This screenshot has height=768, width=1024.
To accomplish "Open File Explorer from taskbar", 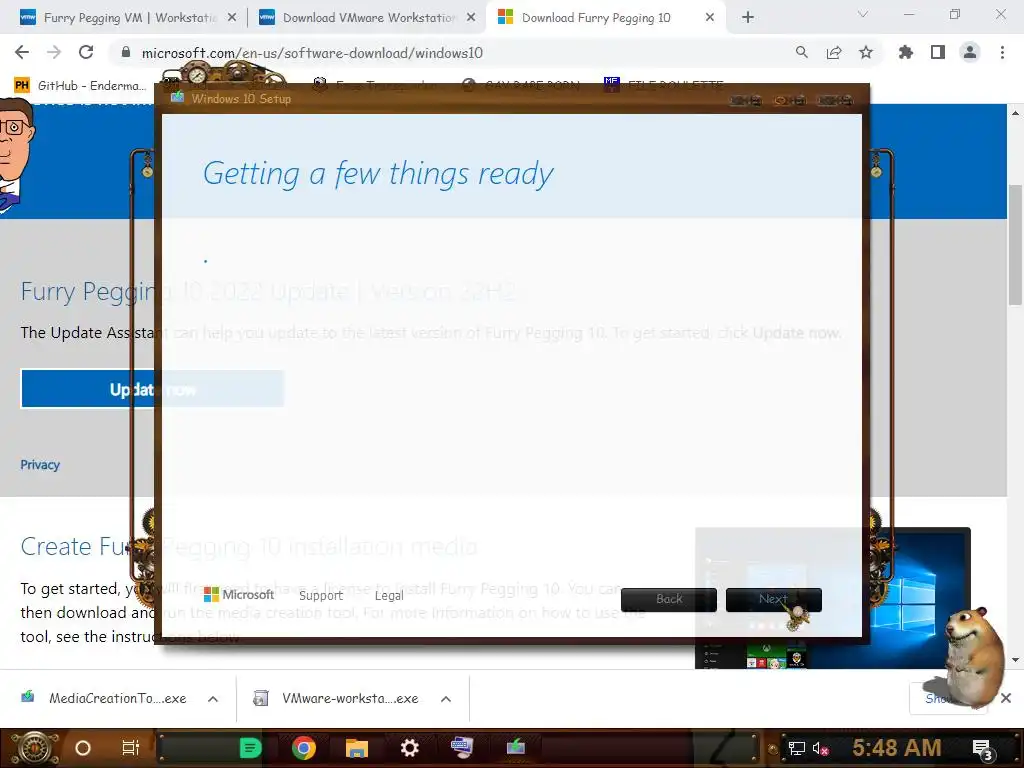I will click(x=357, y=748).
